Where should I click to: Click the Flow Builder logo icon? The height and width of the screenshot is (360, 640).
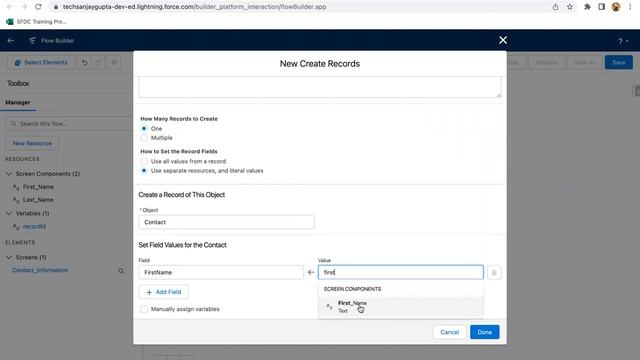[x=32, y=40]
